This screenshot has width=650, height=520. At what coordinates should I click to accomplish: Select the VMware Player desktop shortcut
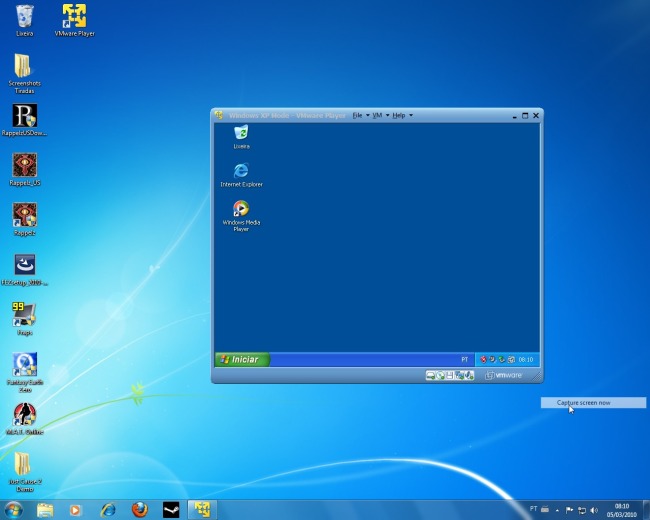point(75,20)
